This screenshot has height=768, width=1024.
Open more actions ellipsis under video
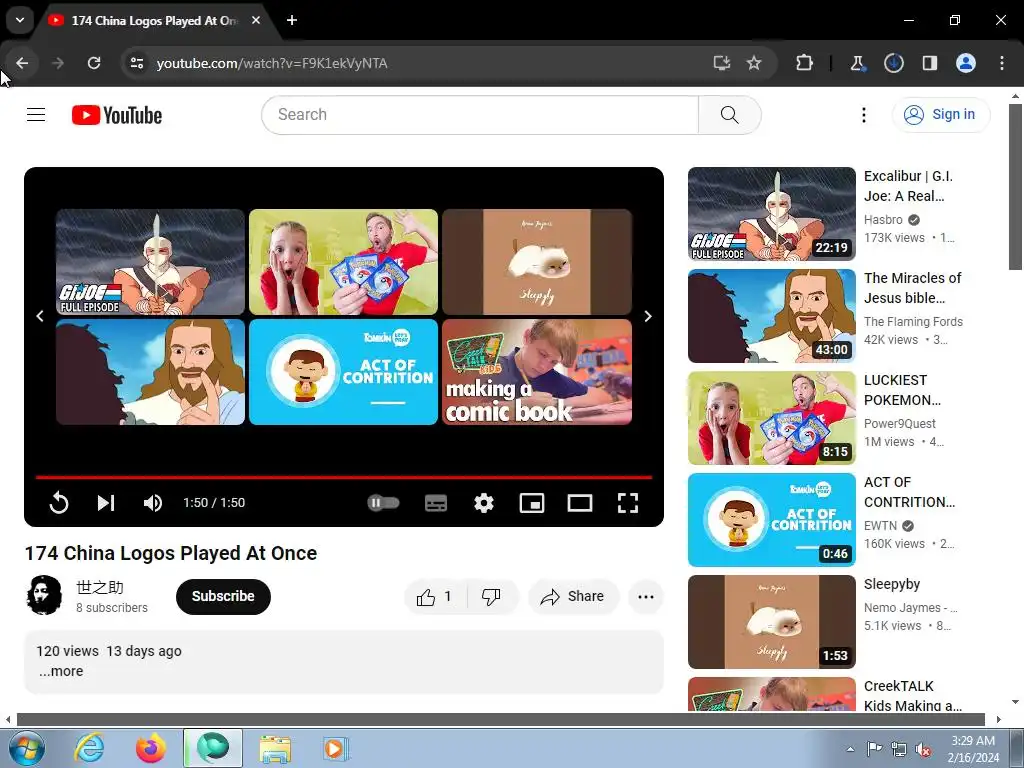tap(645, 596)
